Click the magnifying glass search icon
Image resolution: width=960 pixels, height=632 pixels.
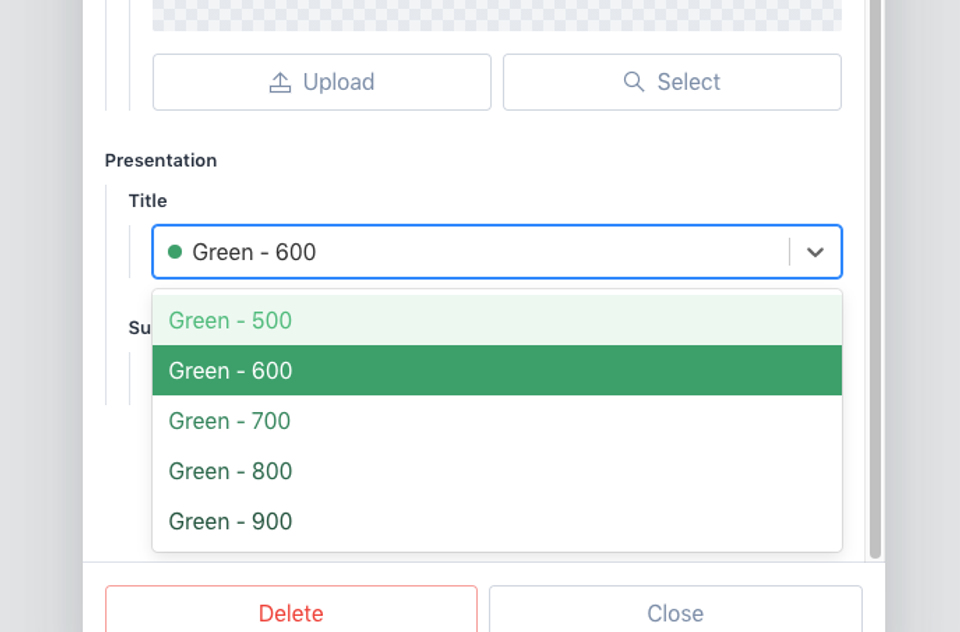point(633,82)
